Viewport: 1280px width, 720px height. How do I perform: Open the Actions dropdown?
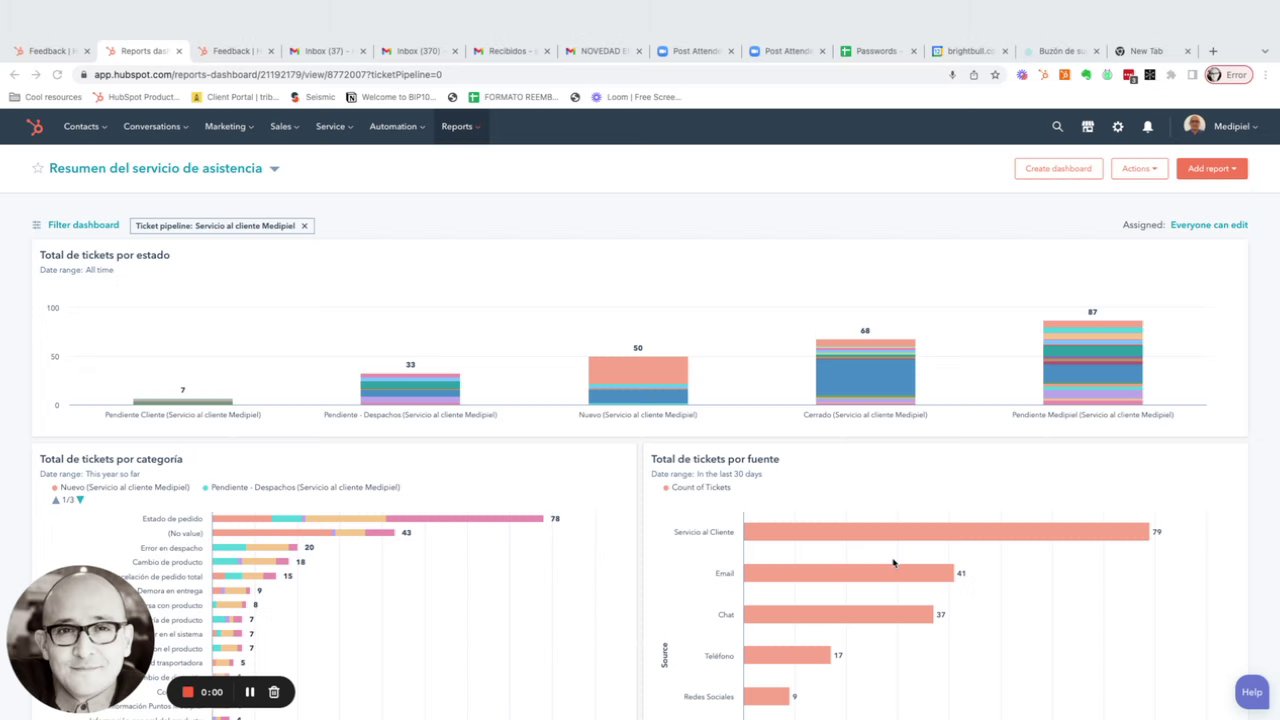[1140, 168]
